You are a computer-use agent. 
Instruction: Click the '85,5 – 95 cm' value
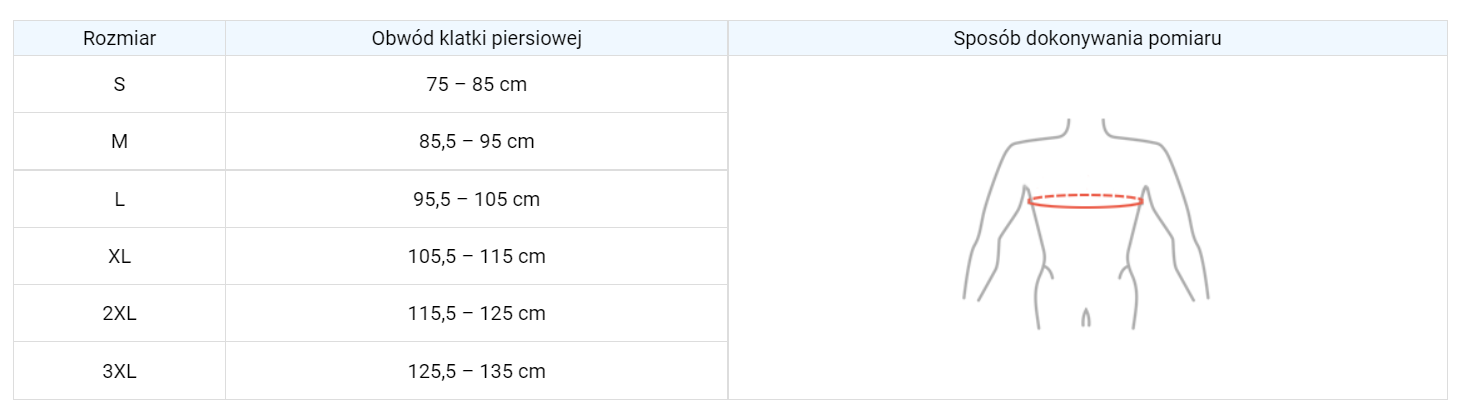[x=476, y=142]
